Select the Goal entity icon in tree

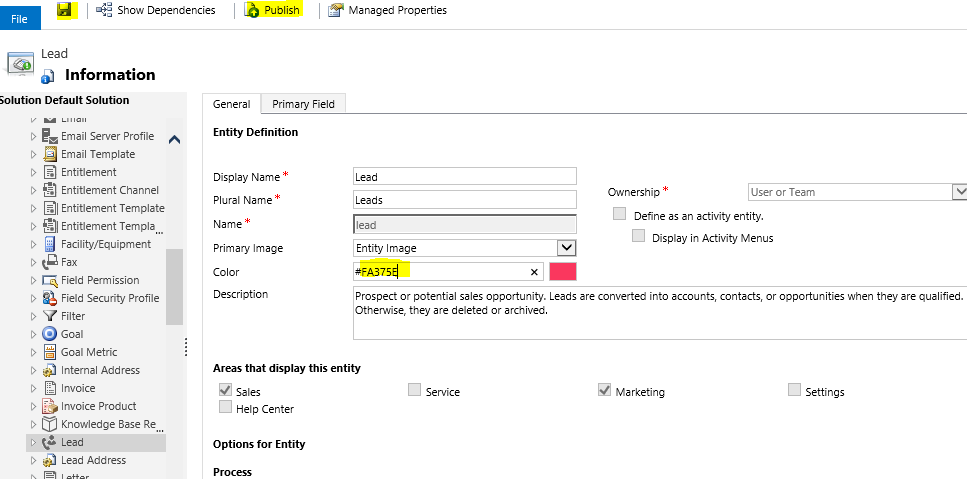pyautogui.click(x=50, y=334)
